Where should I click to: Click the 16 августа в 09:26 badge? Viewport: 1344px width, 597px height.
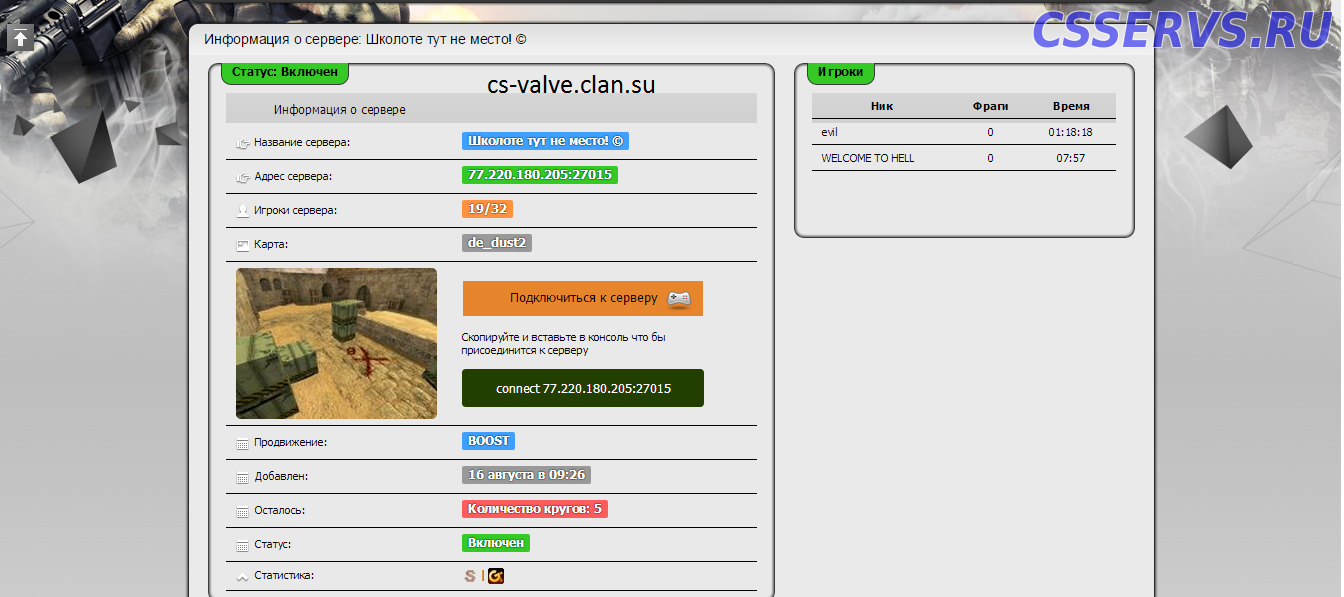click(526, 475)
